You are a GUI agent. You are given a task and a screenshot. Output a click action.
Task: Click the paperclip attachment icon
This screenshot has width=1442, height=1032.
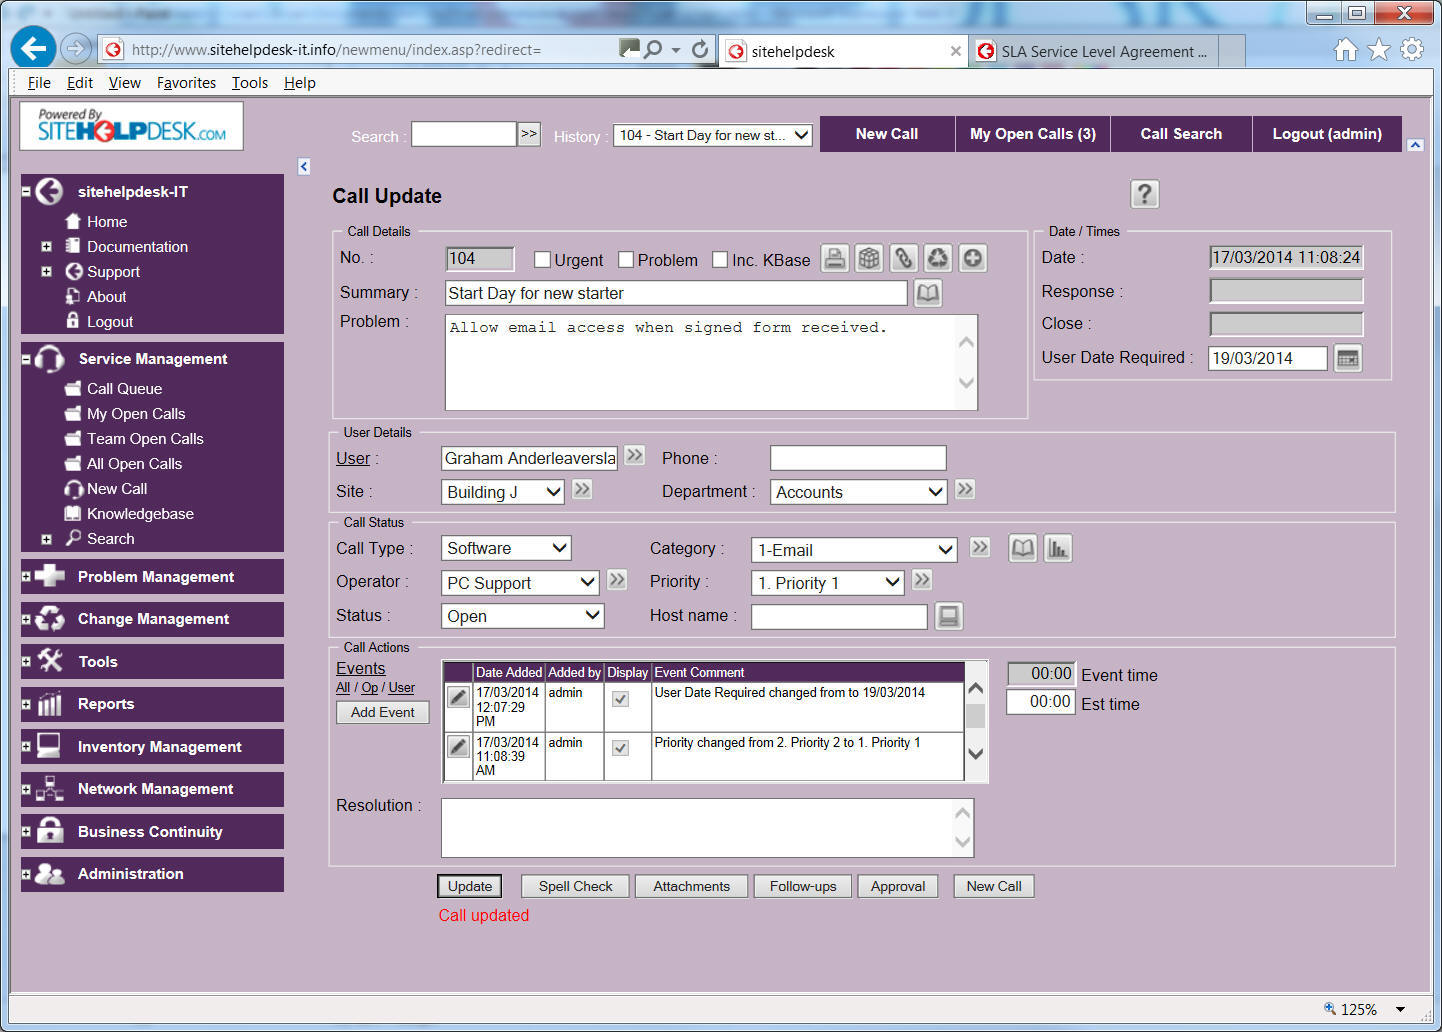point(904,259)
